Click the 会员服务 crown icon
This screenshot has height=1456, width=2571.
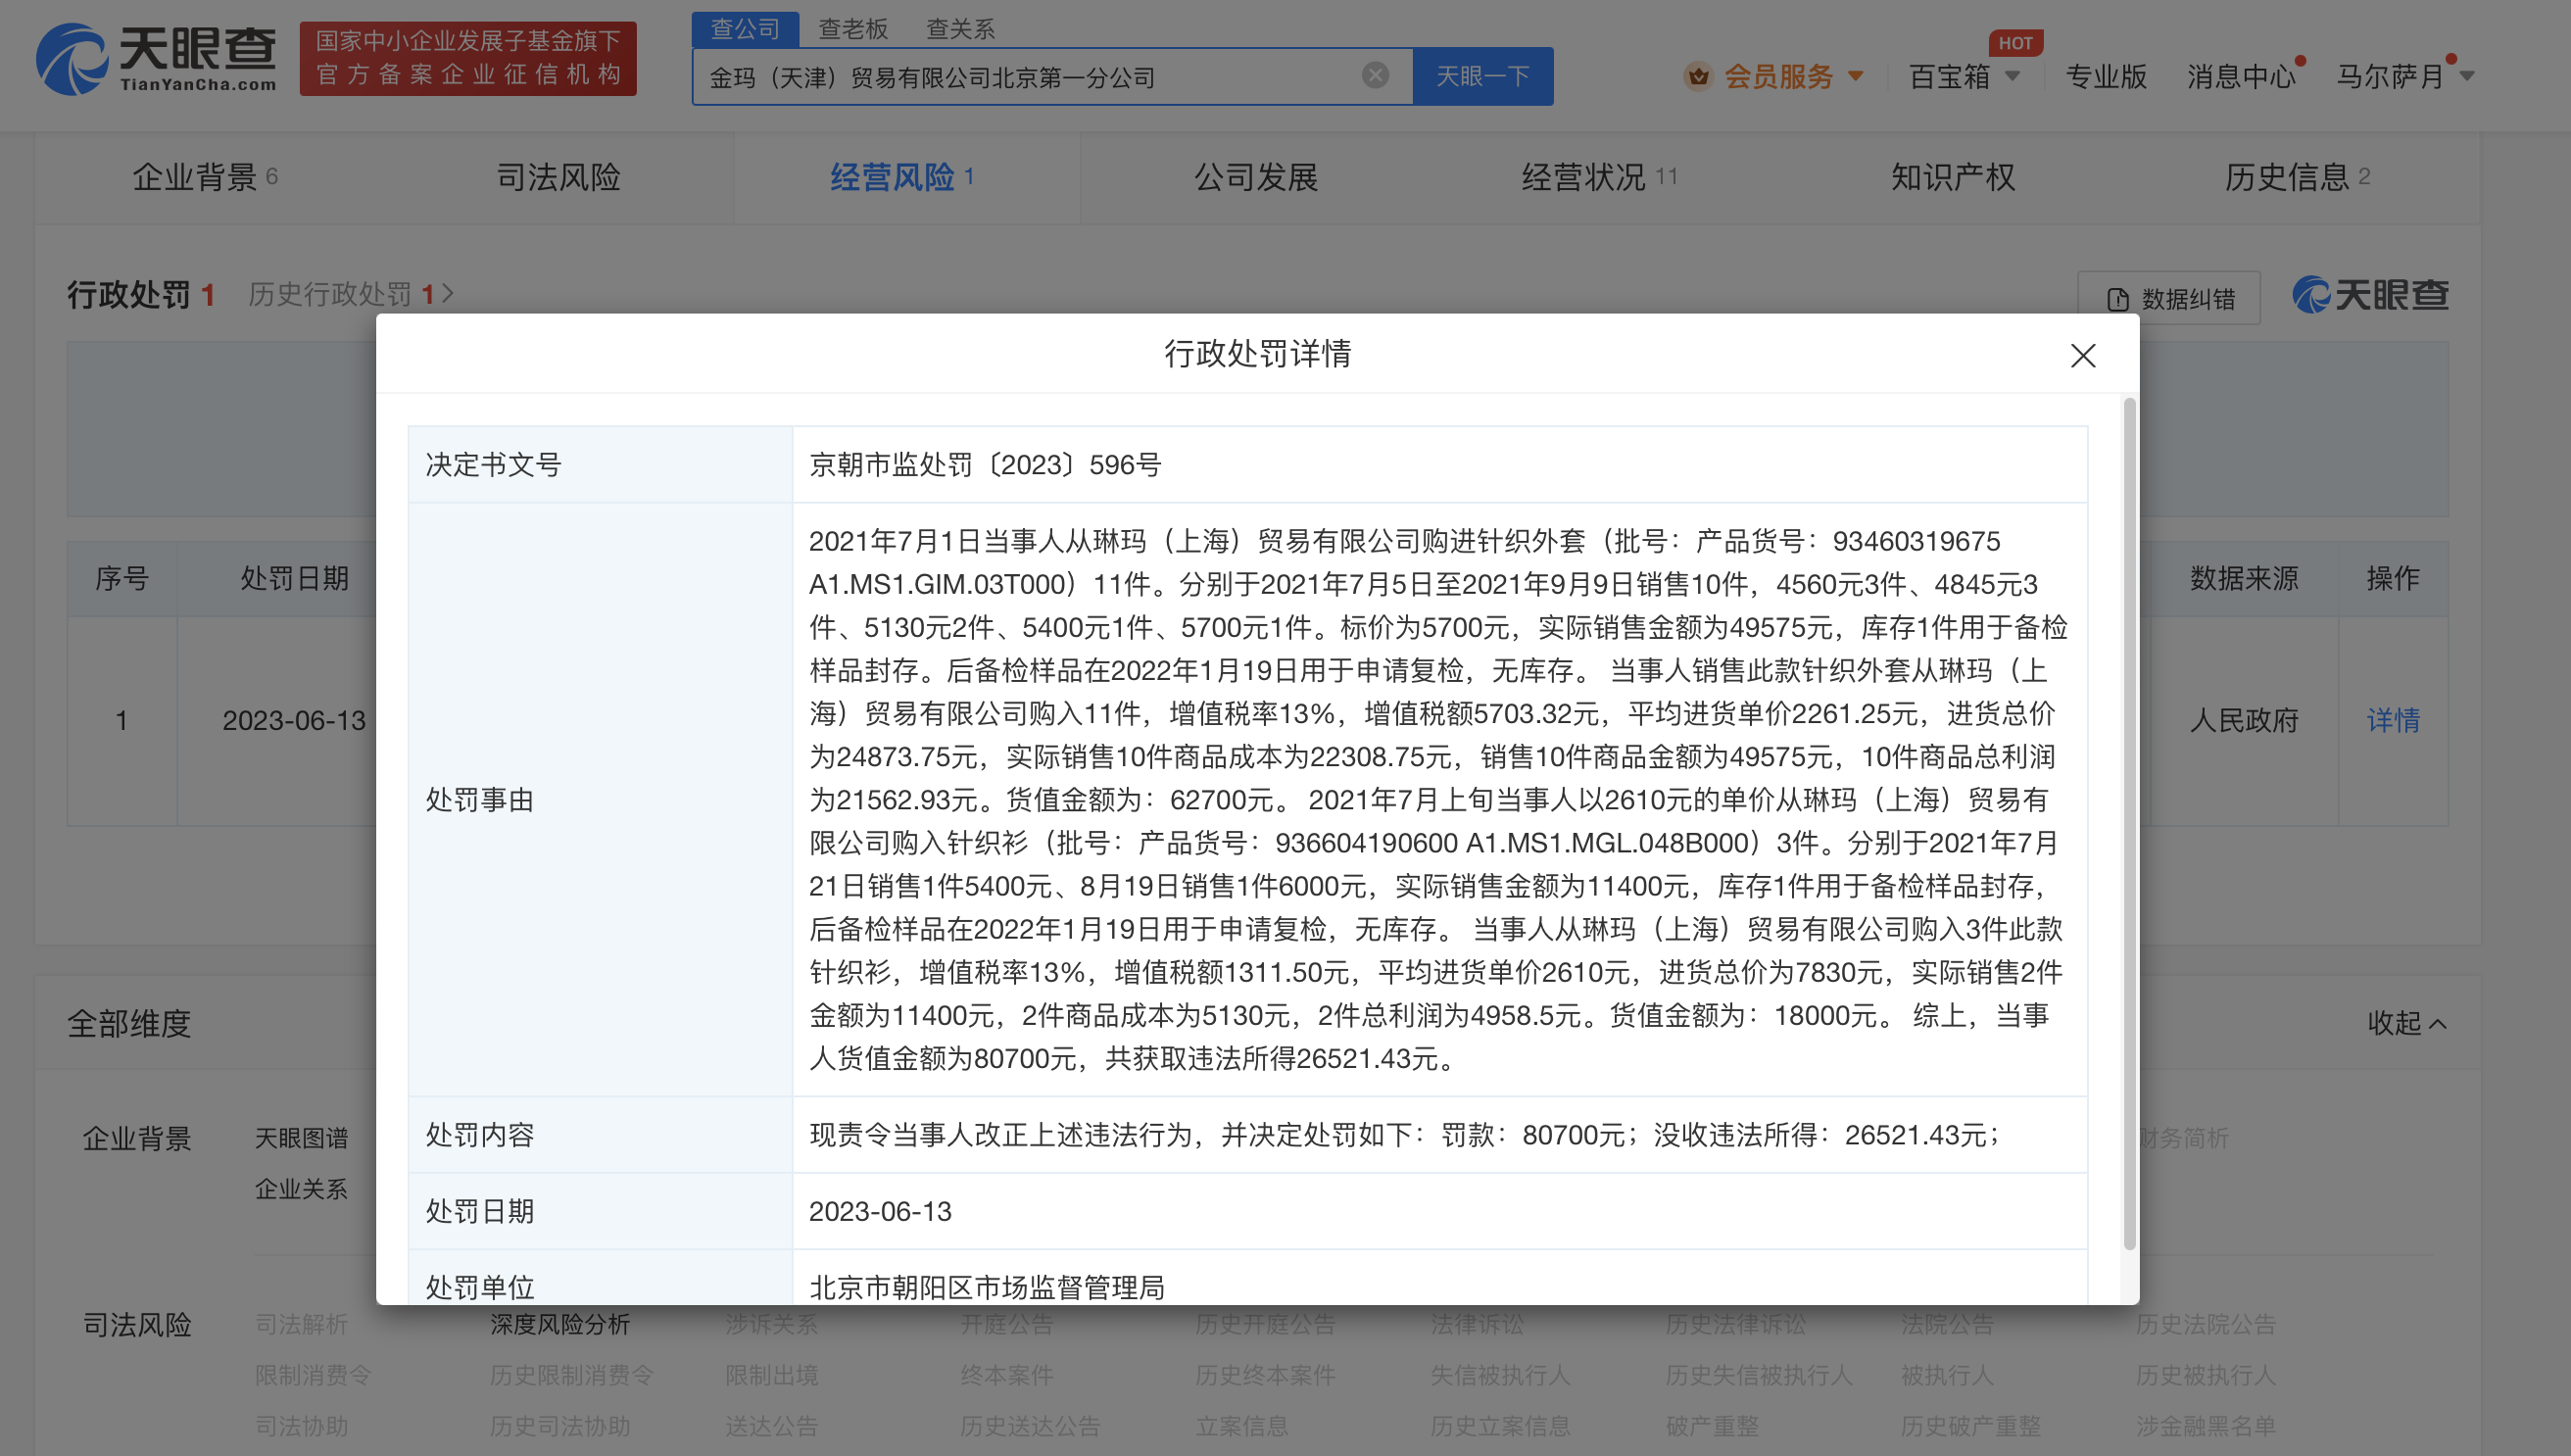click(1698, 76)
